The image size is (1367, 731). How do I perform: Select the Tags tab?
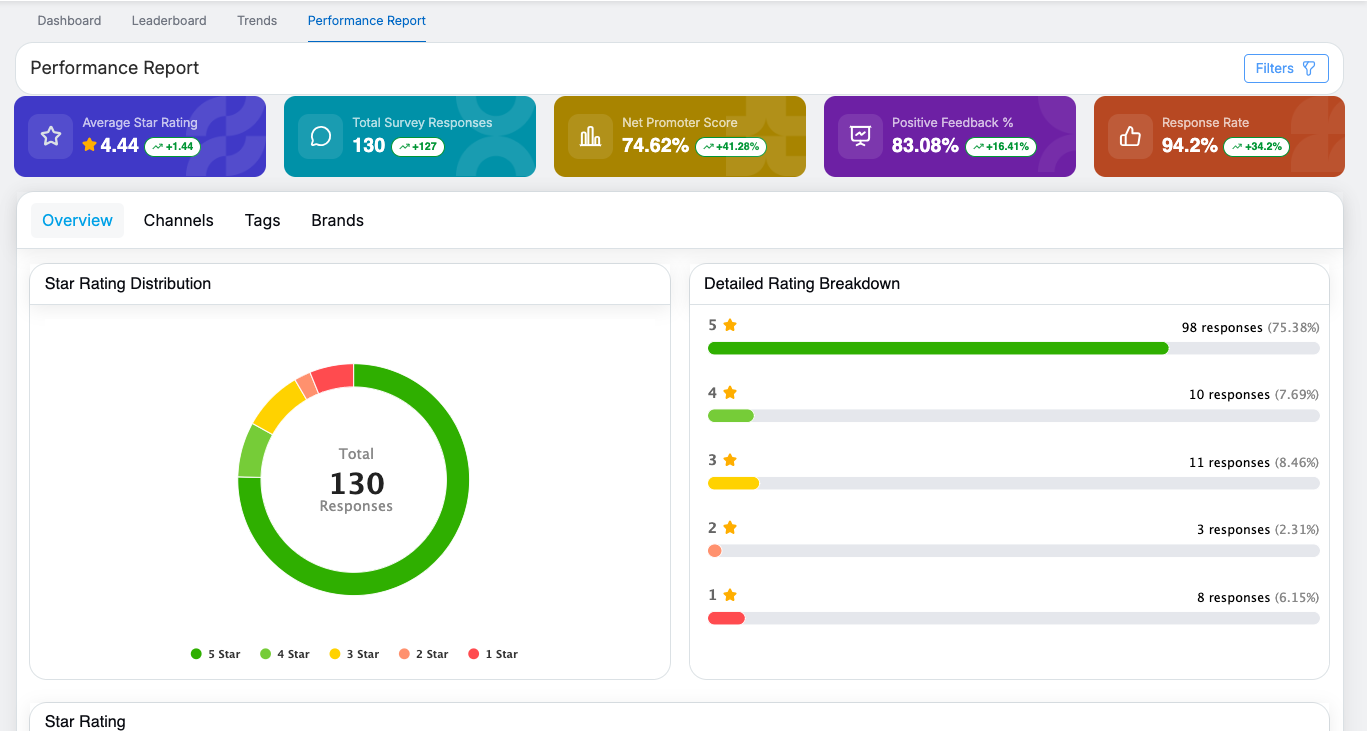(x=262, y=220)
